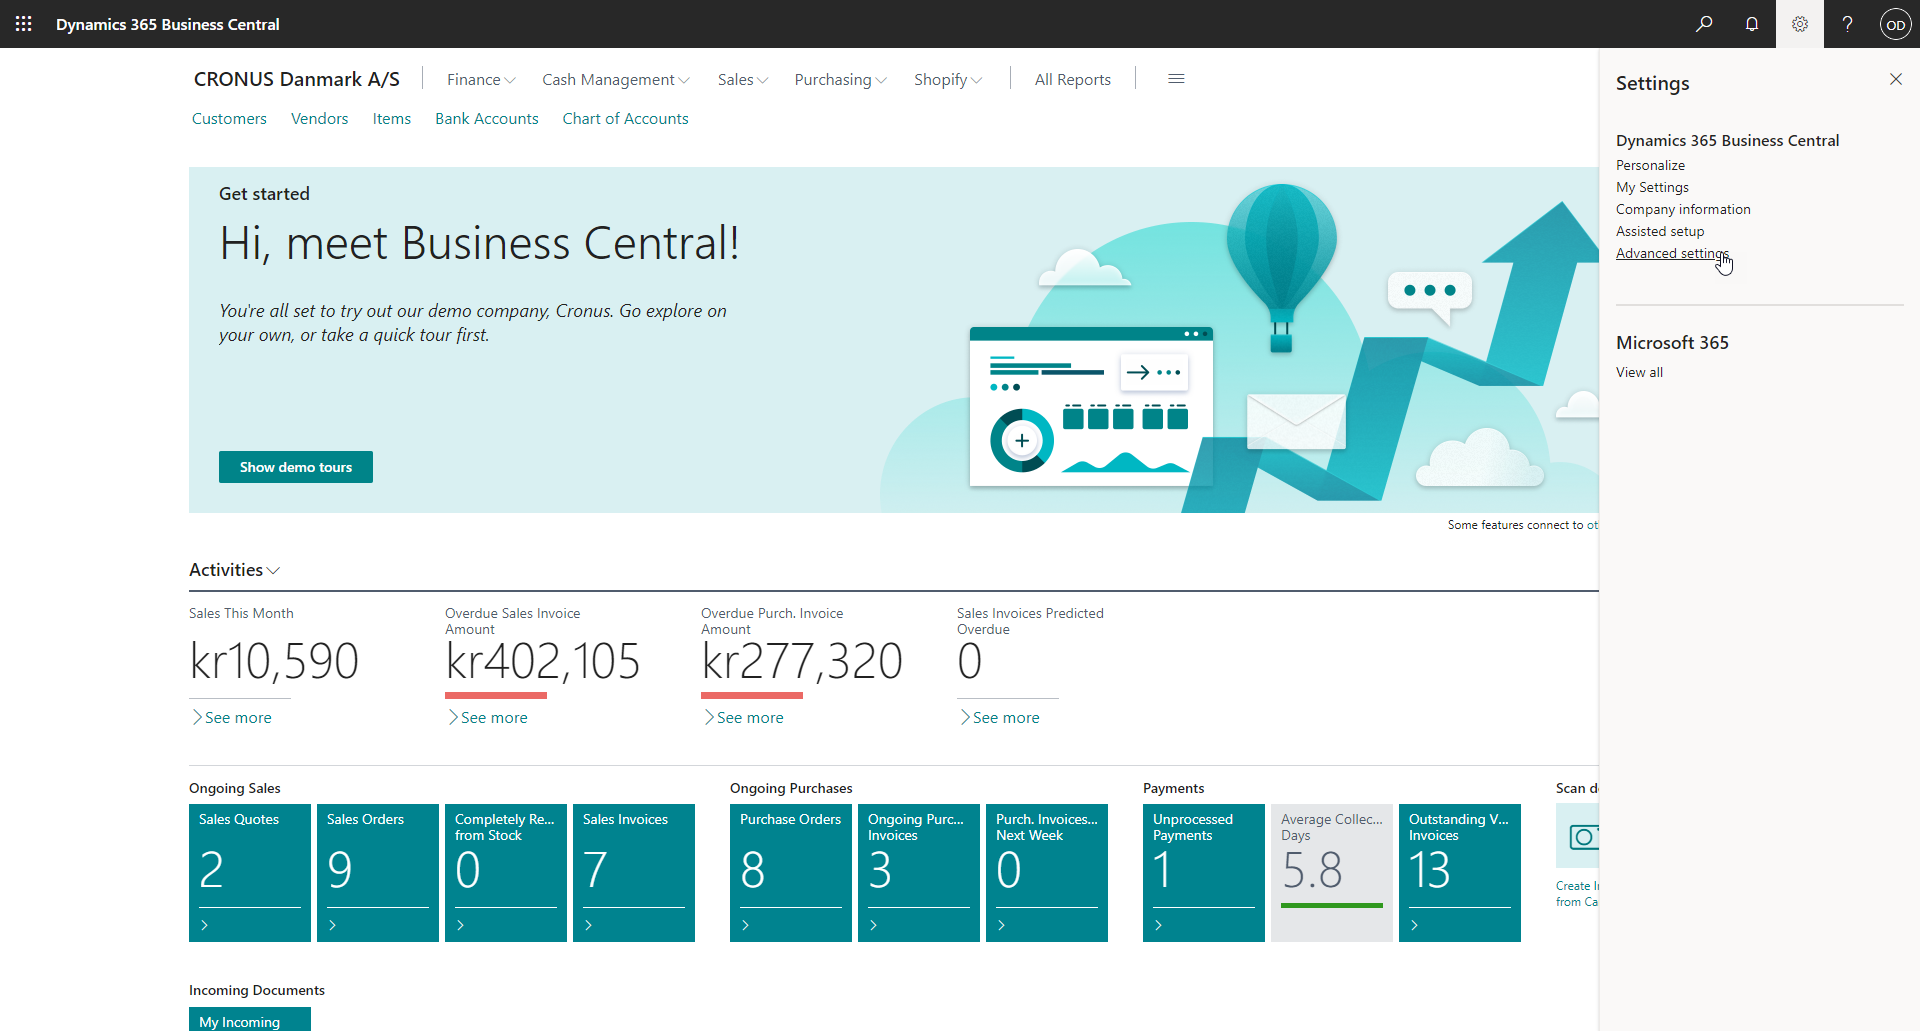Open Unprocessed Payments tile

[1204, 872]
